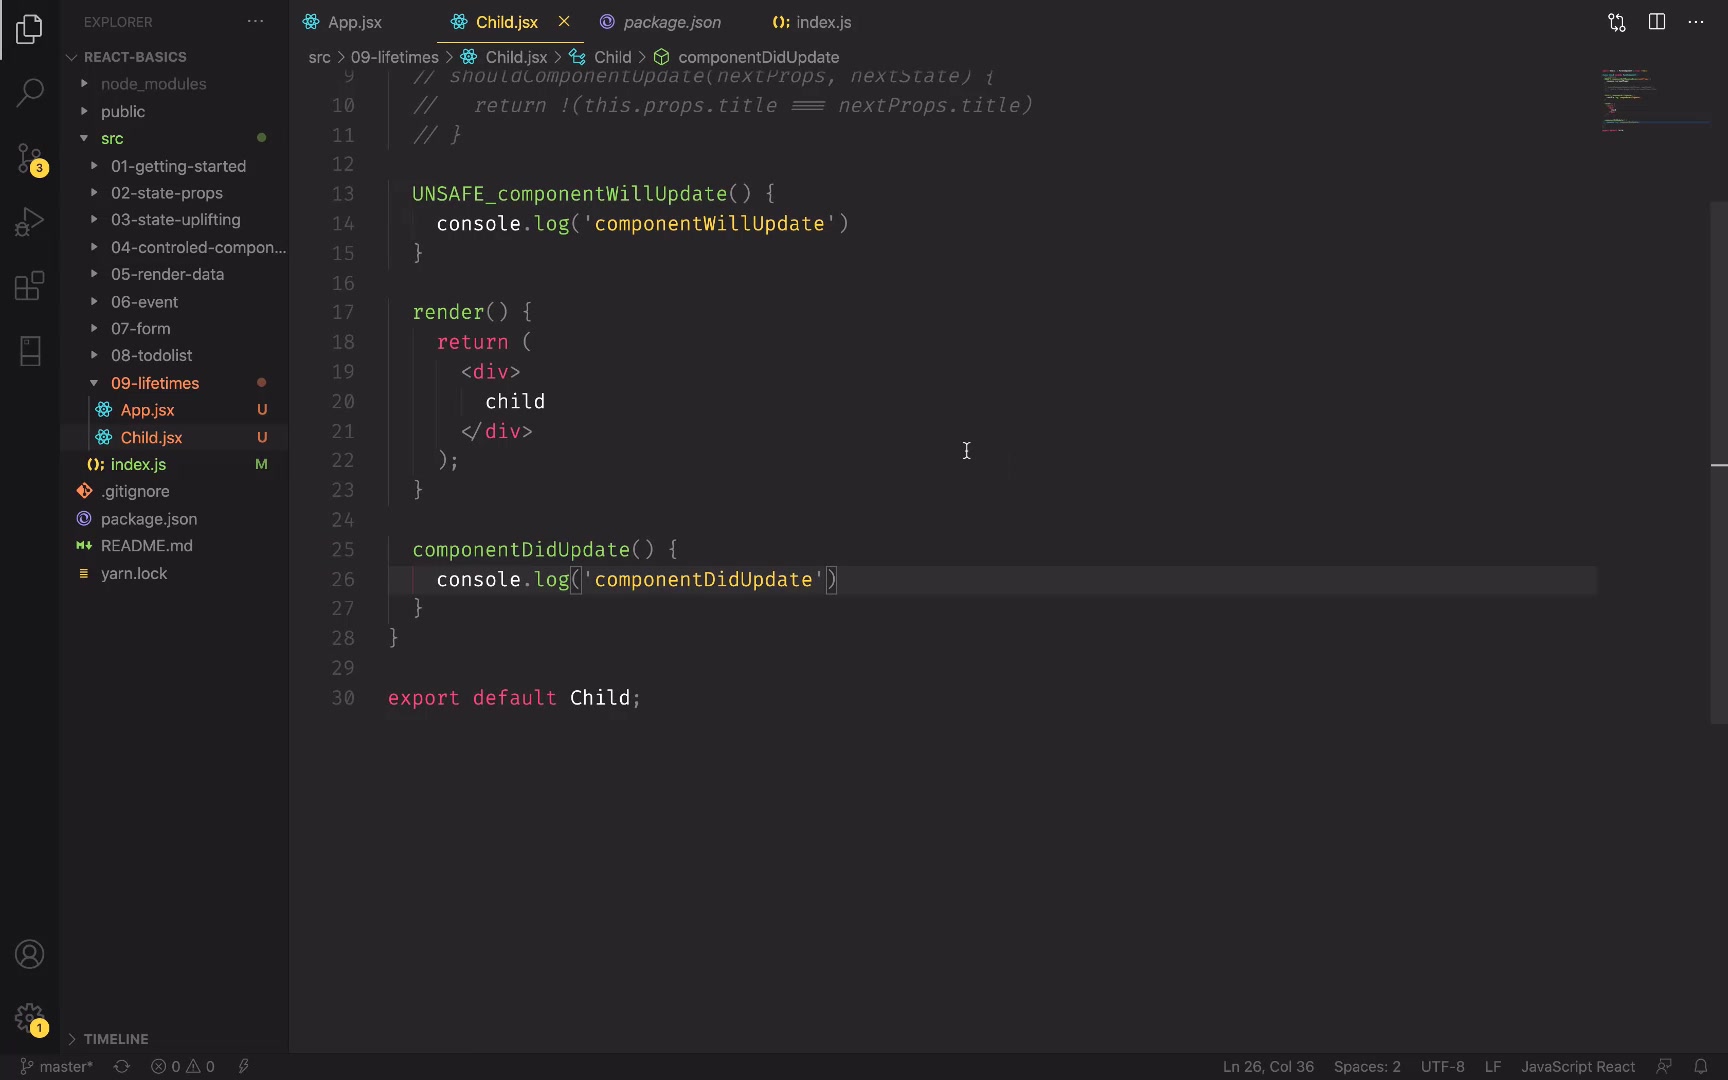Click the minimap code overview
Viewport: 1728px width, 1080px height.
[x=1654, y=100]
